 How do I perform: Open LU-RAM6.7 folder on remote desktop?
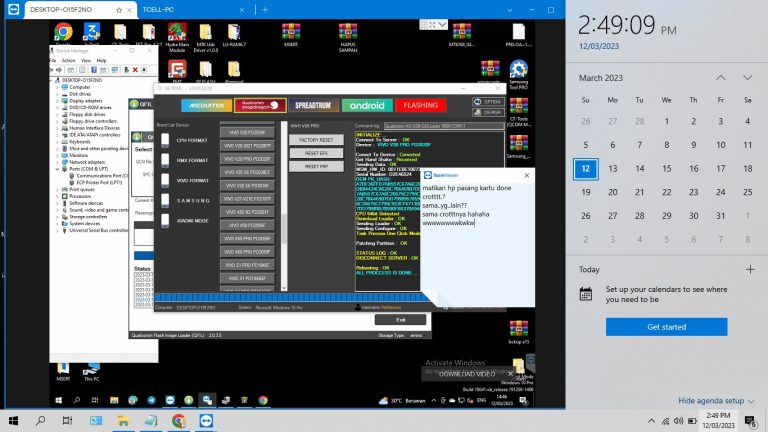click(234, 34)
